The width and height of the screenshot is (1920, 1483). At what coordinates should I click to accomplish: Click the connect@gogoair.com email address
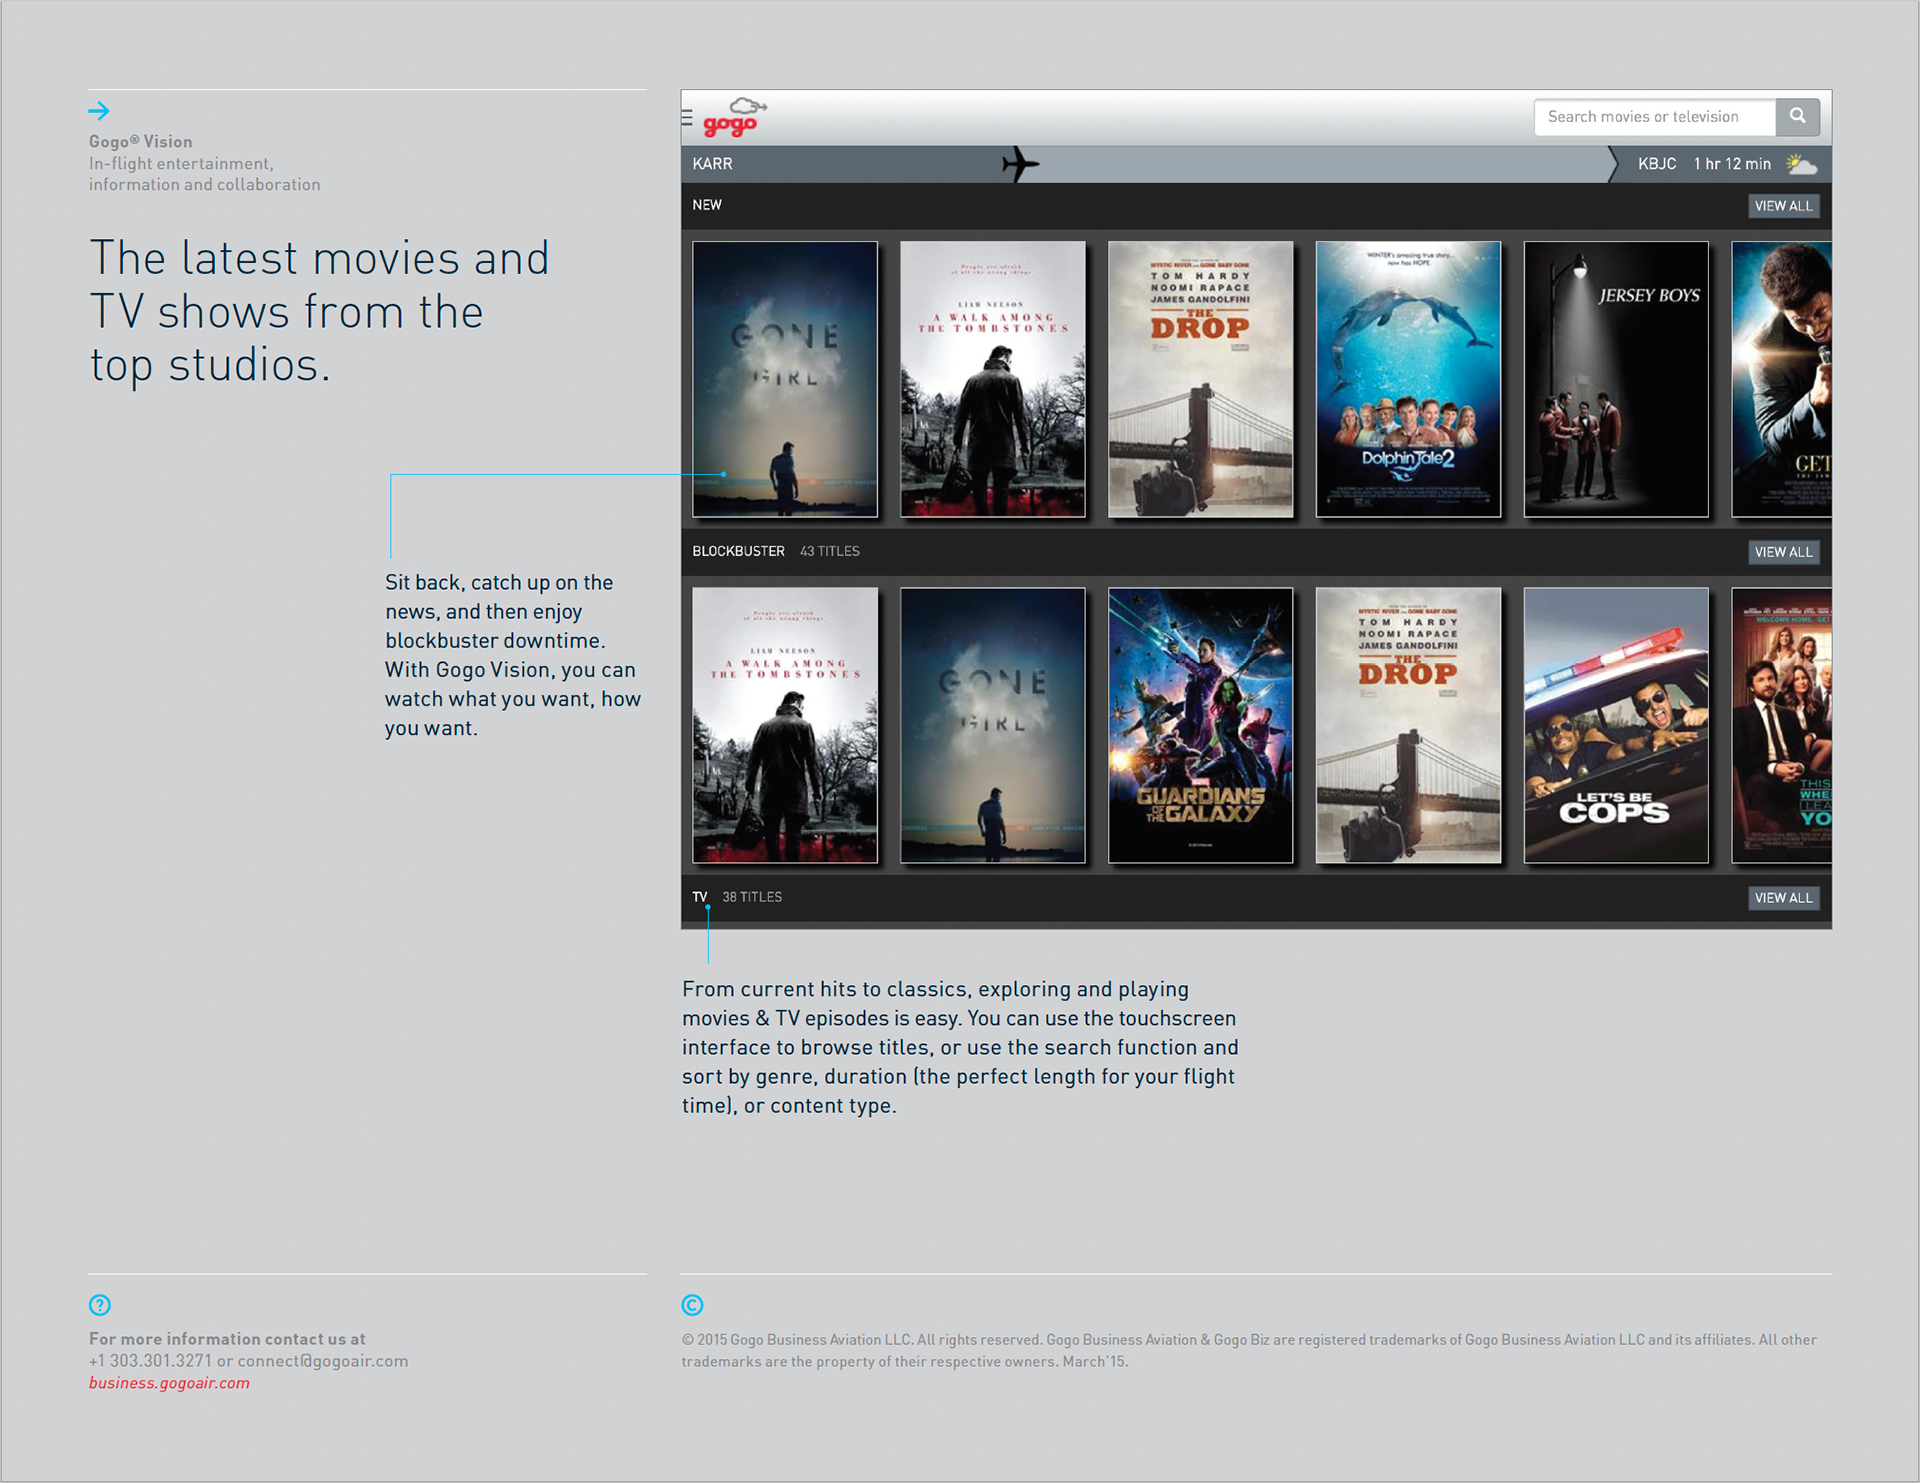tap(323, 1361)
